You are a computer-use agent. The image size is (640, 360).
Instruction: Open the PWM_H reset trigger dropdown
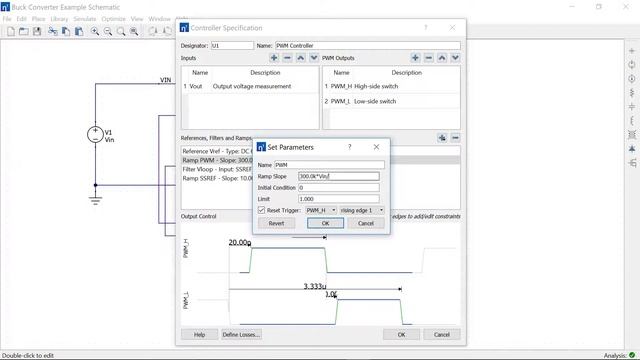321,210
